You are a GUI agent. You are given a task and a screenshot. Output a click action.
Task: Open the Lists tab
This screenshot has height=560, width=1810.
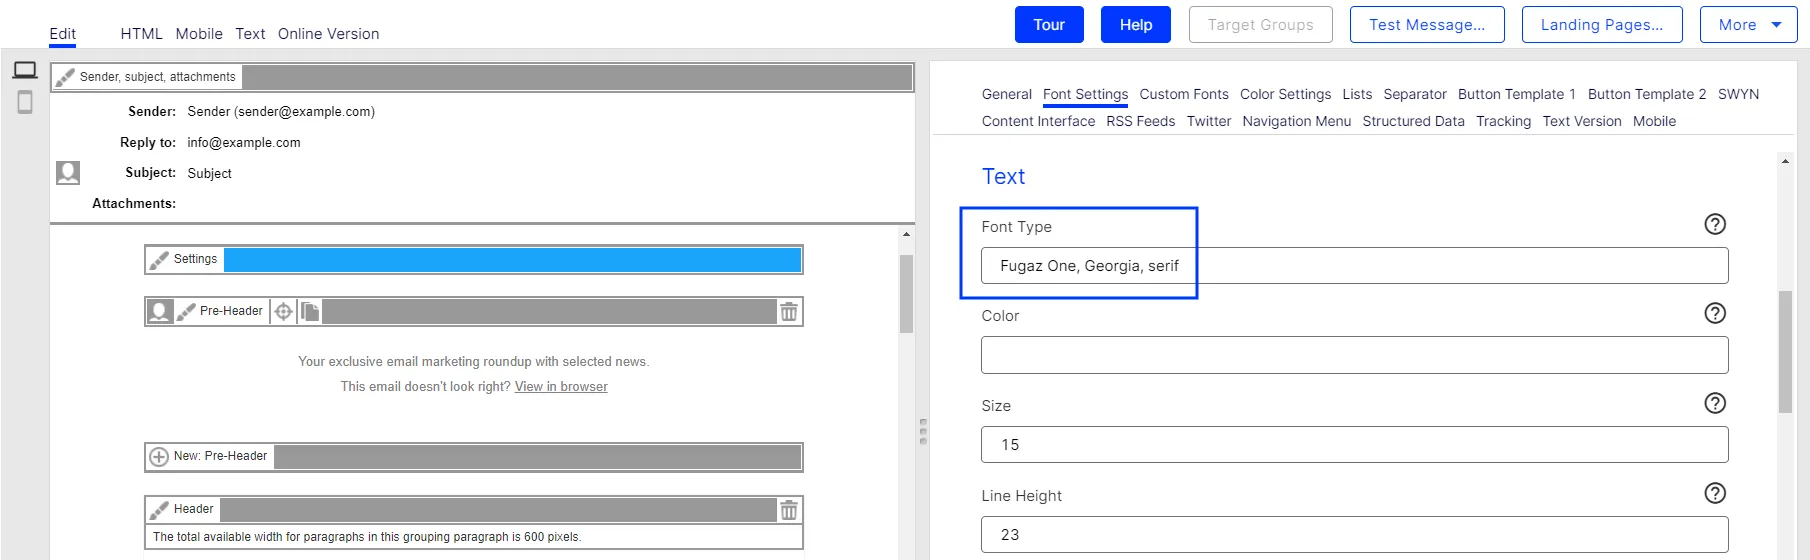click(1357, 94)
